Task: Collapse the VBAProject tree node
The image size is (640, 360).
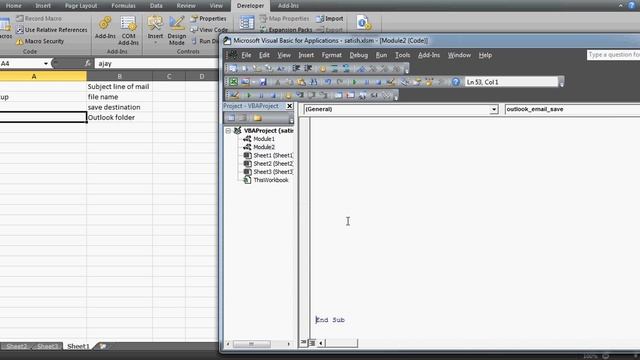Action: 228,131
